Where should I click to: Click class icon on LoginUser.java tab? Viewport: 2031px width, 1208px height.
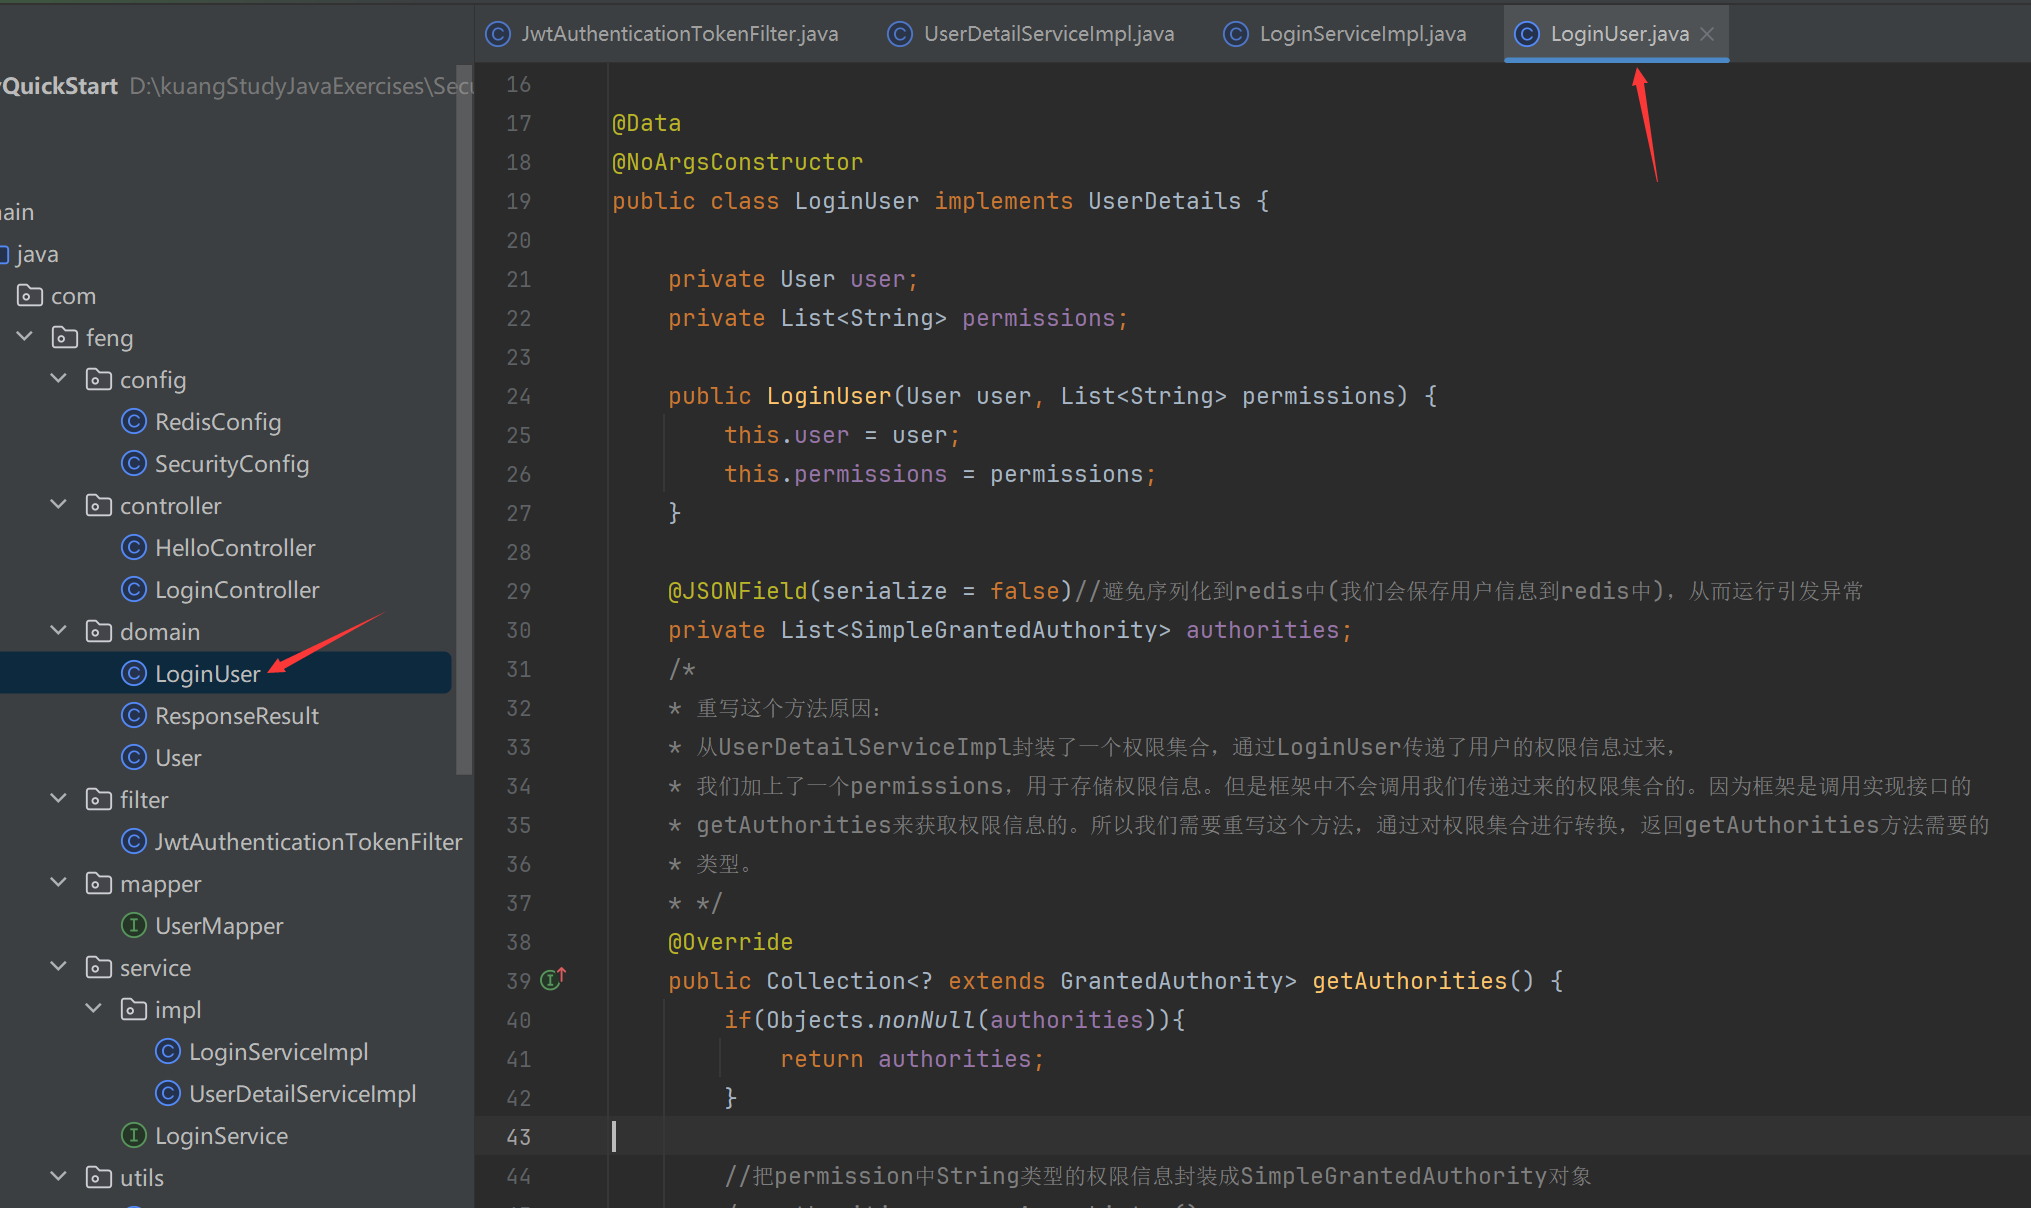1527,34
